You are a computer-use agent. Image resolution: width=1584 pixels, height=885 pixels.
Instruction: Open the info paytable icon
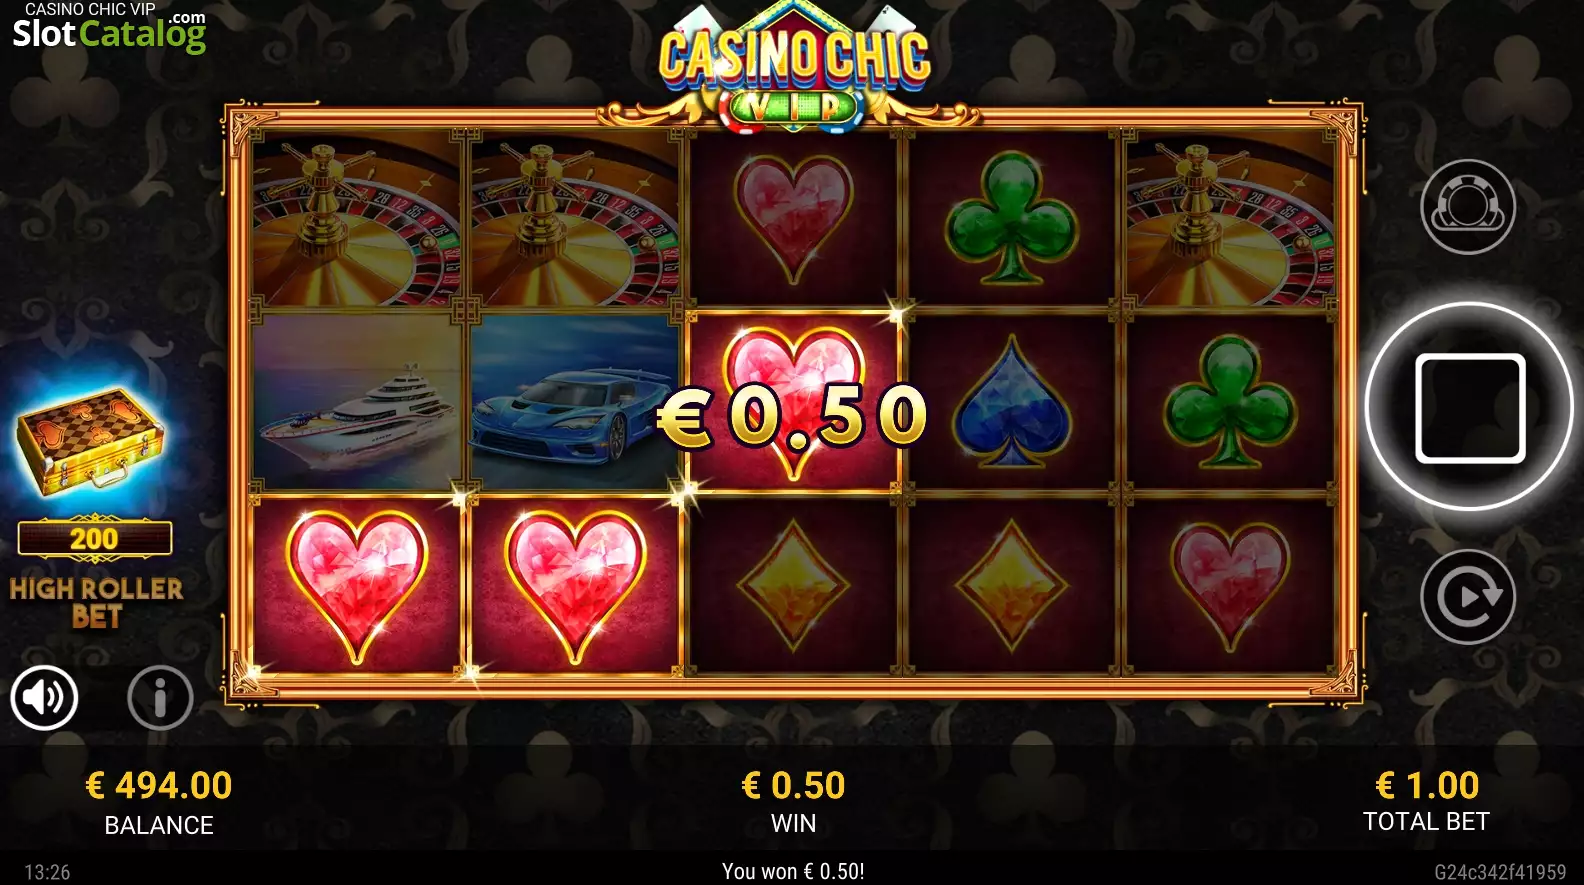[160, 697]
